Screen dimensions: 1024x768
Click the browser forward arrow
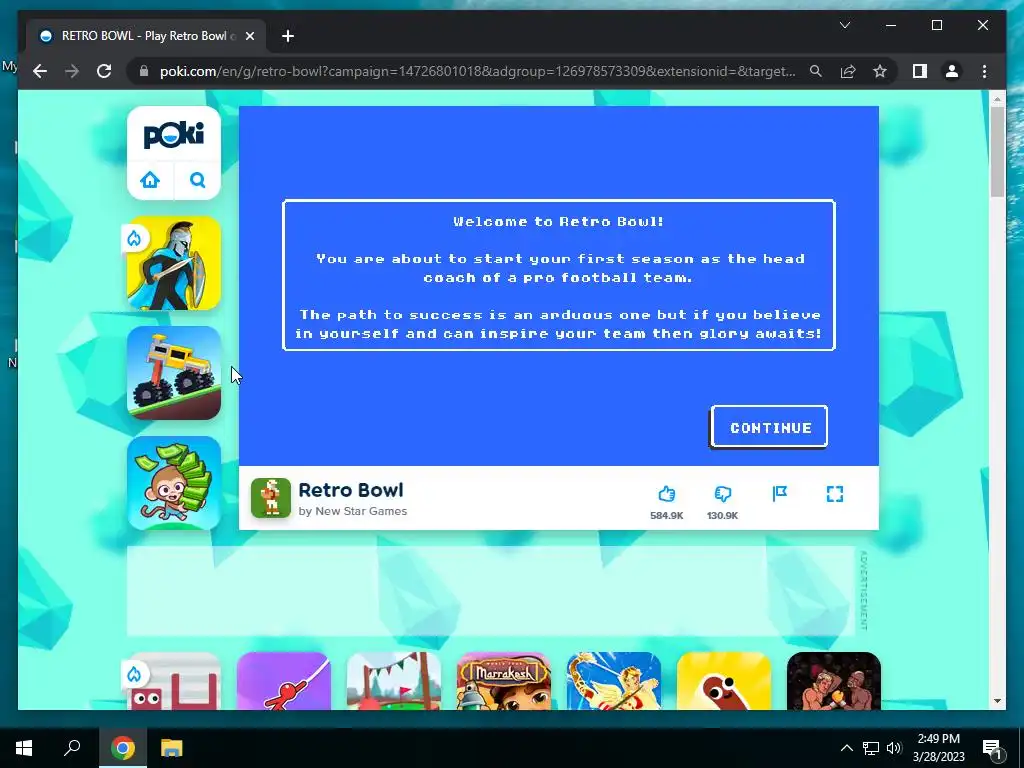[72, 71]
